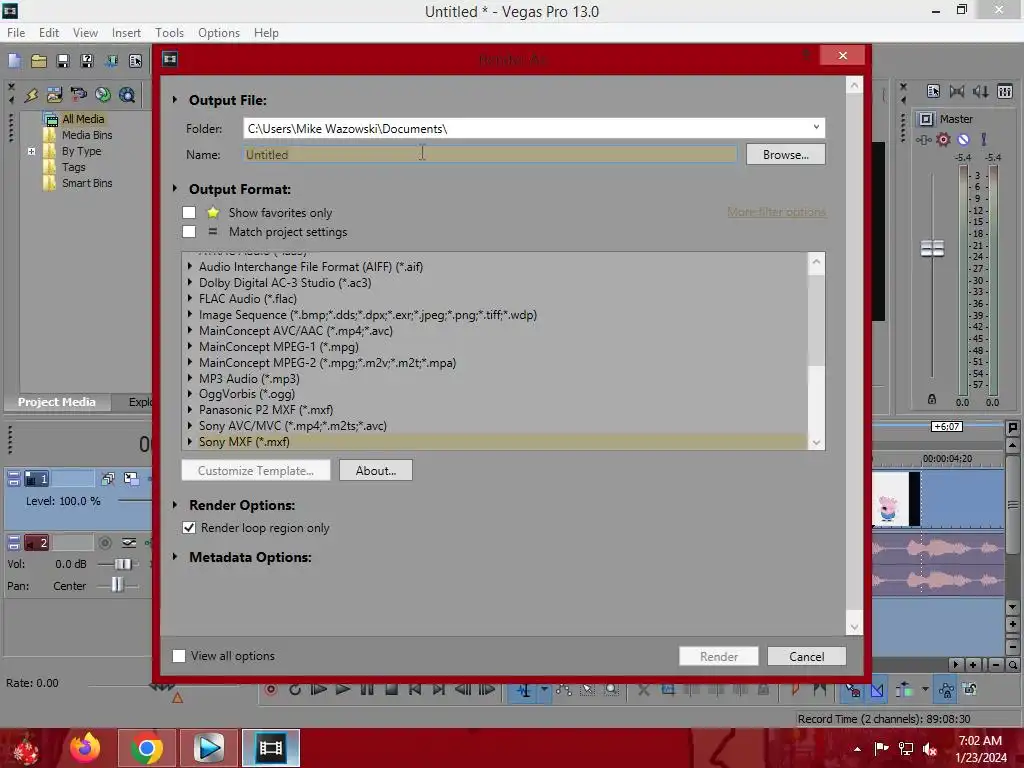Open Firefox from the taskbar
Screen dimensions: 1024x768
coord(86,748)
